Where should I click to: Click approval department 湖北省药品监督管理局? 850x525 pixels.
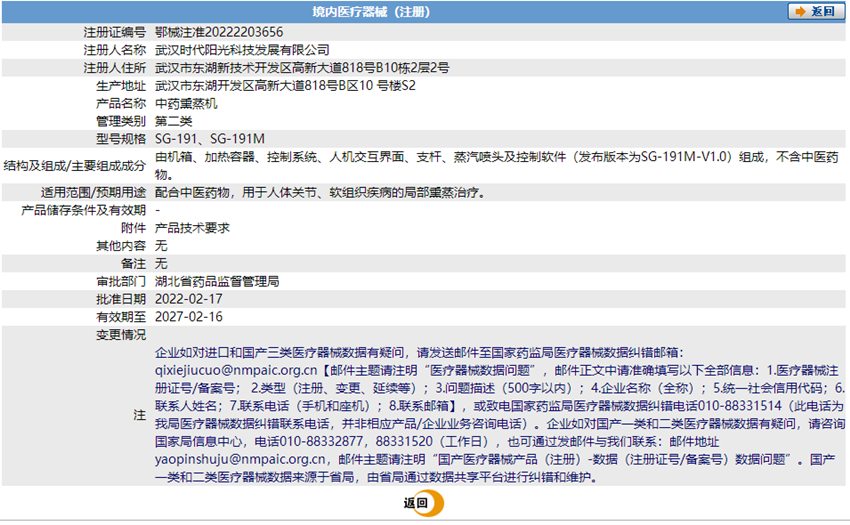point(217,281)
